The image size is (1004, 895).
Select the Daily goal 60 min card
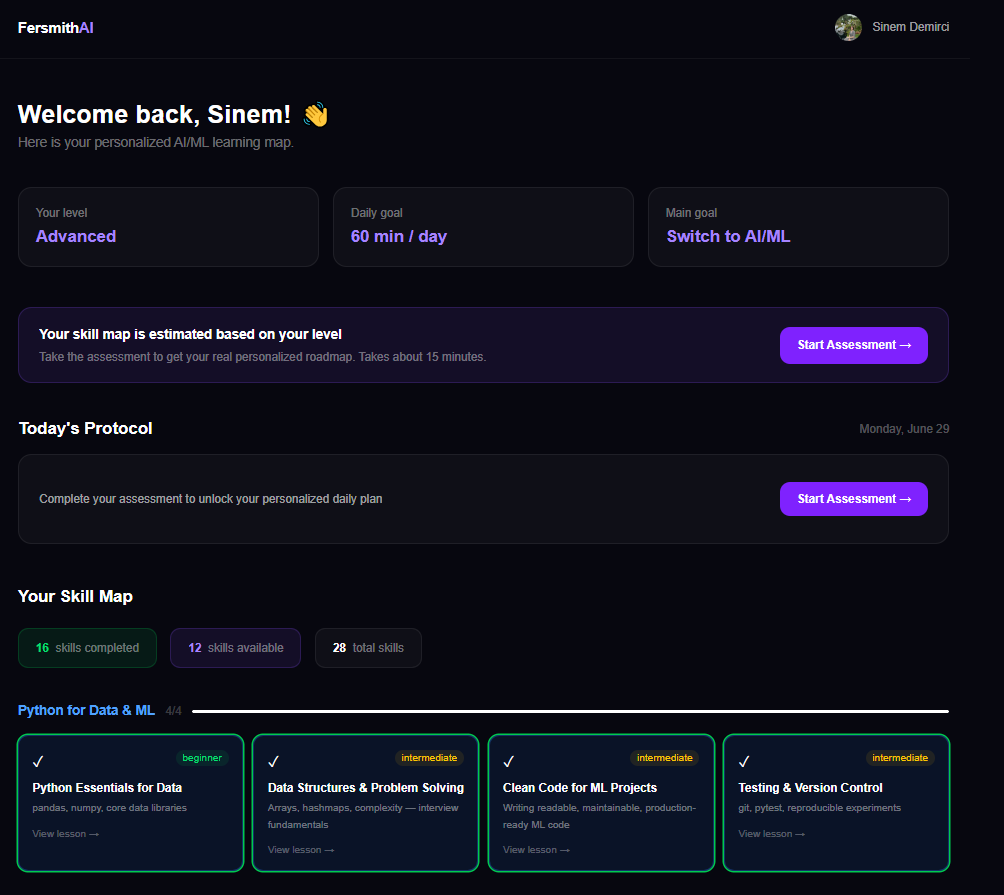point(483,227)
